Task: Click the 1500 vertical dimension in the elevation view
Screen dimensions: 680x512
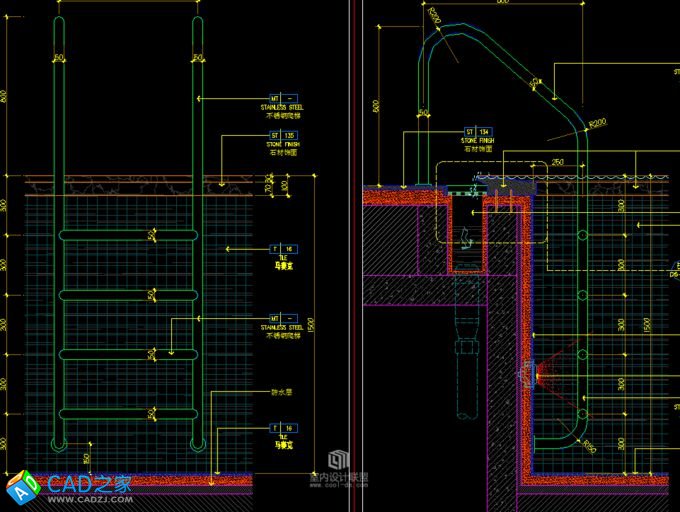Action: (x=312, y=325)
